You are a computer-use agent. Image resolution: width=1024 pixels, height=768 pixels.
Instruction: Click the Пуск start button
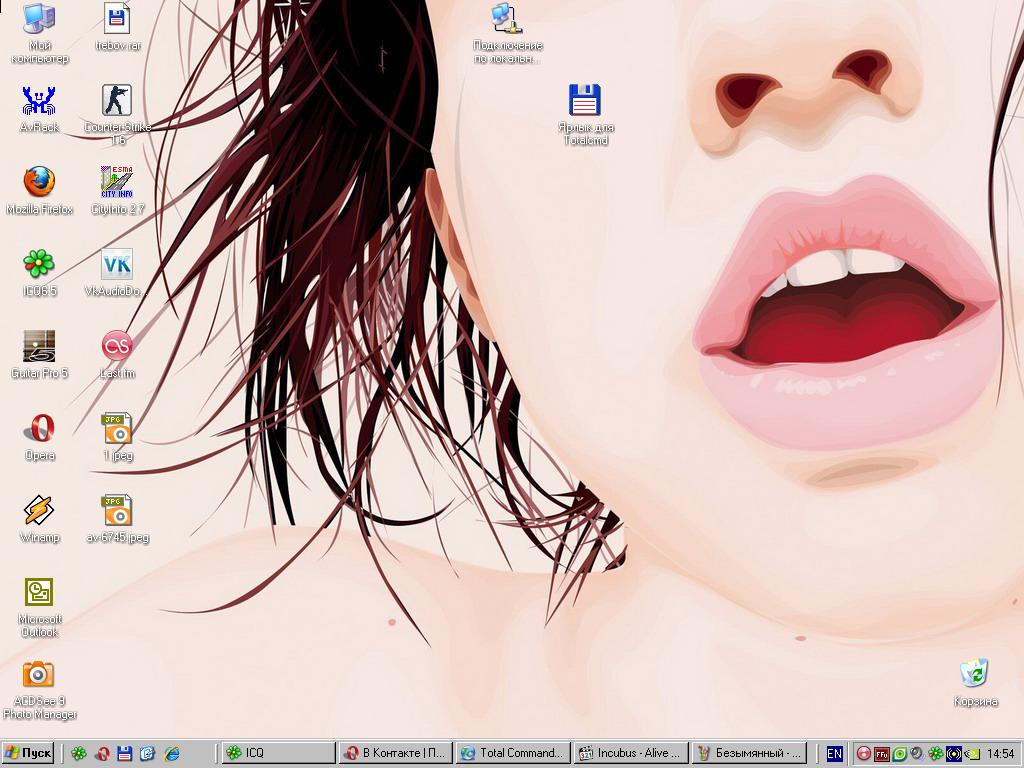tap(27, 753)
